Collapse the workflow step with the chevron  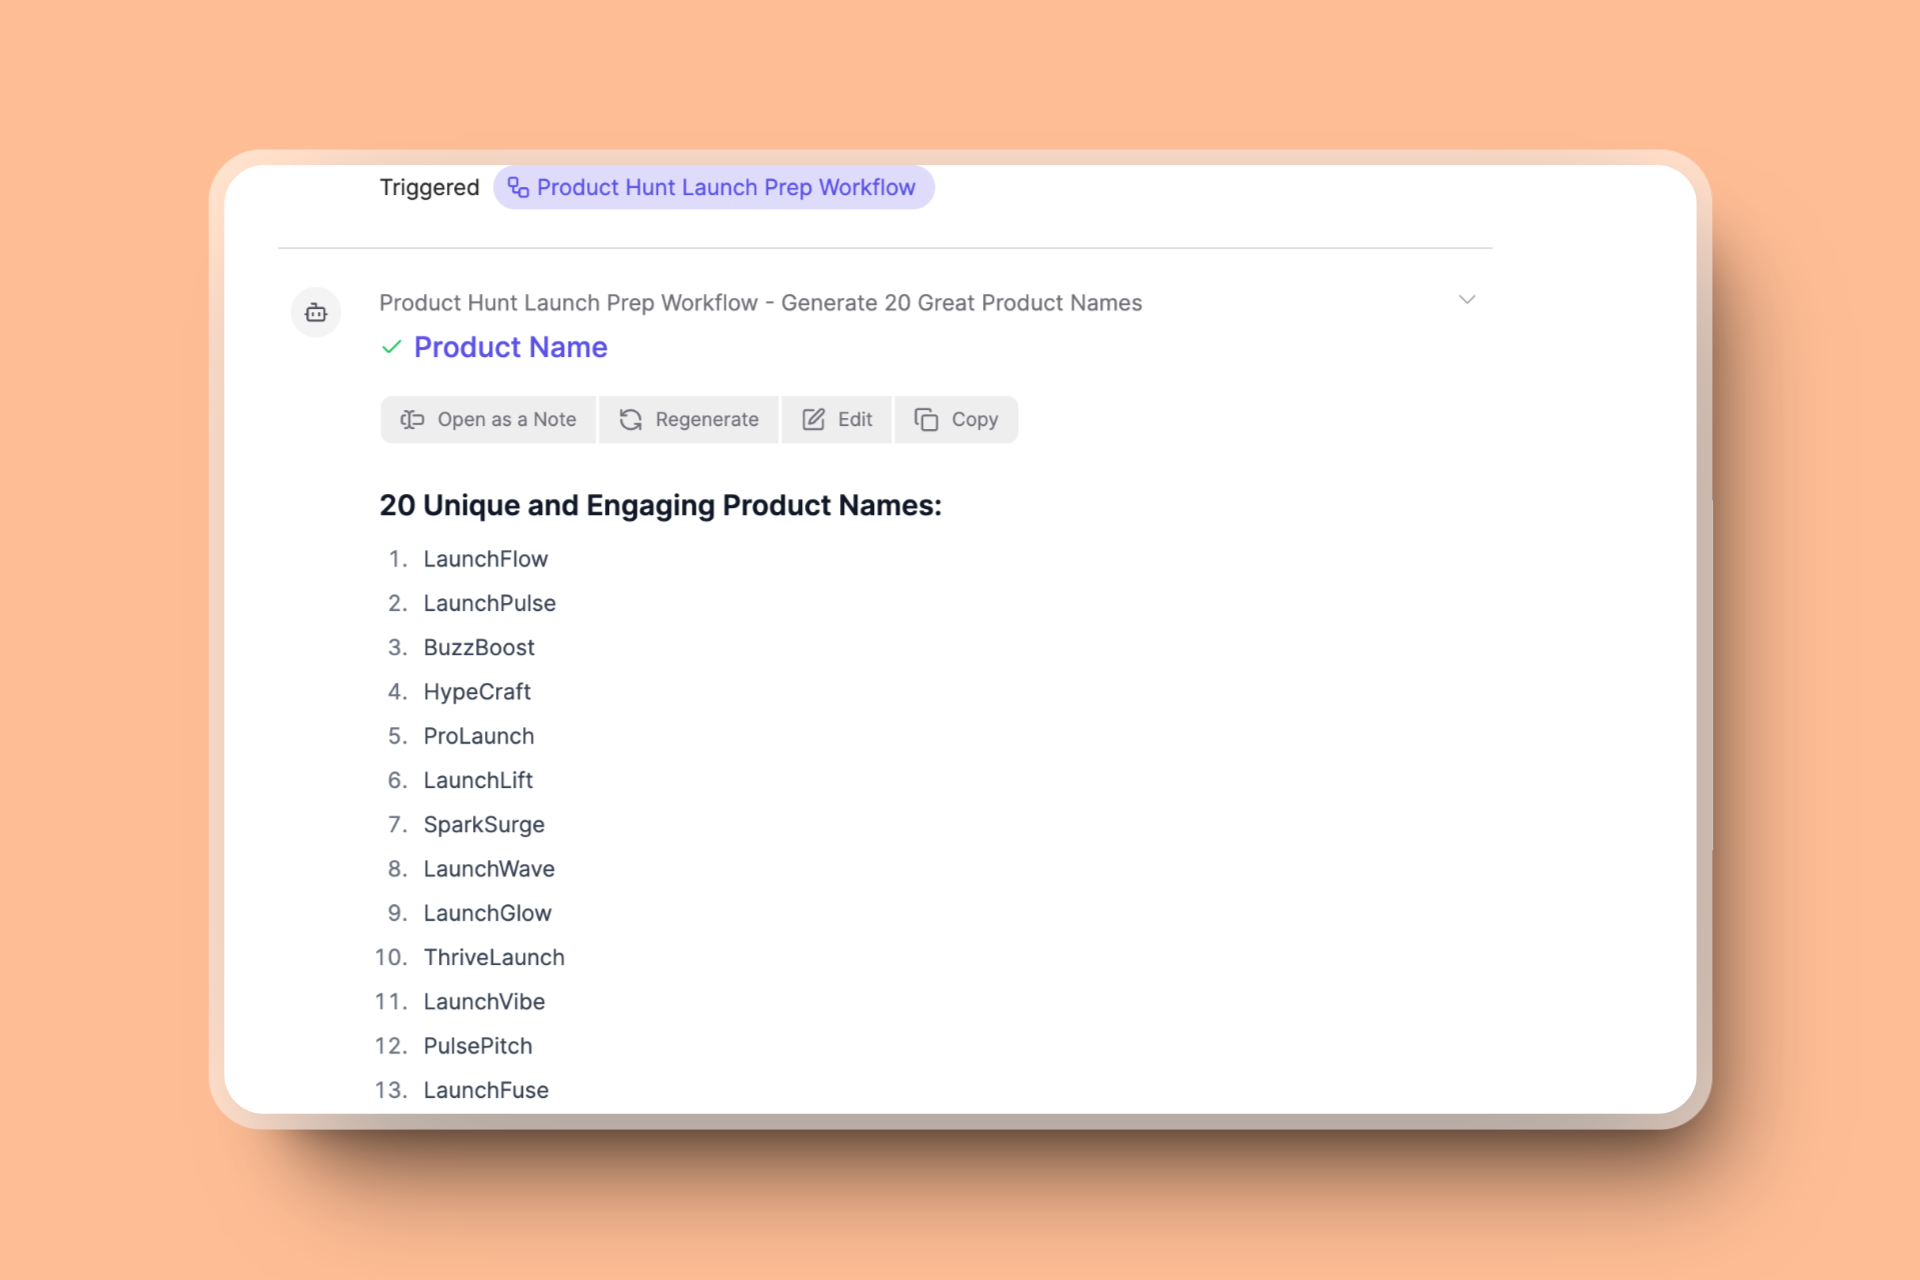[1466, 300]
